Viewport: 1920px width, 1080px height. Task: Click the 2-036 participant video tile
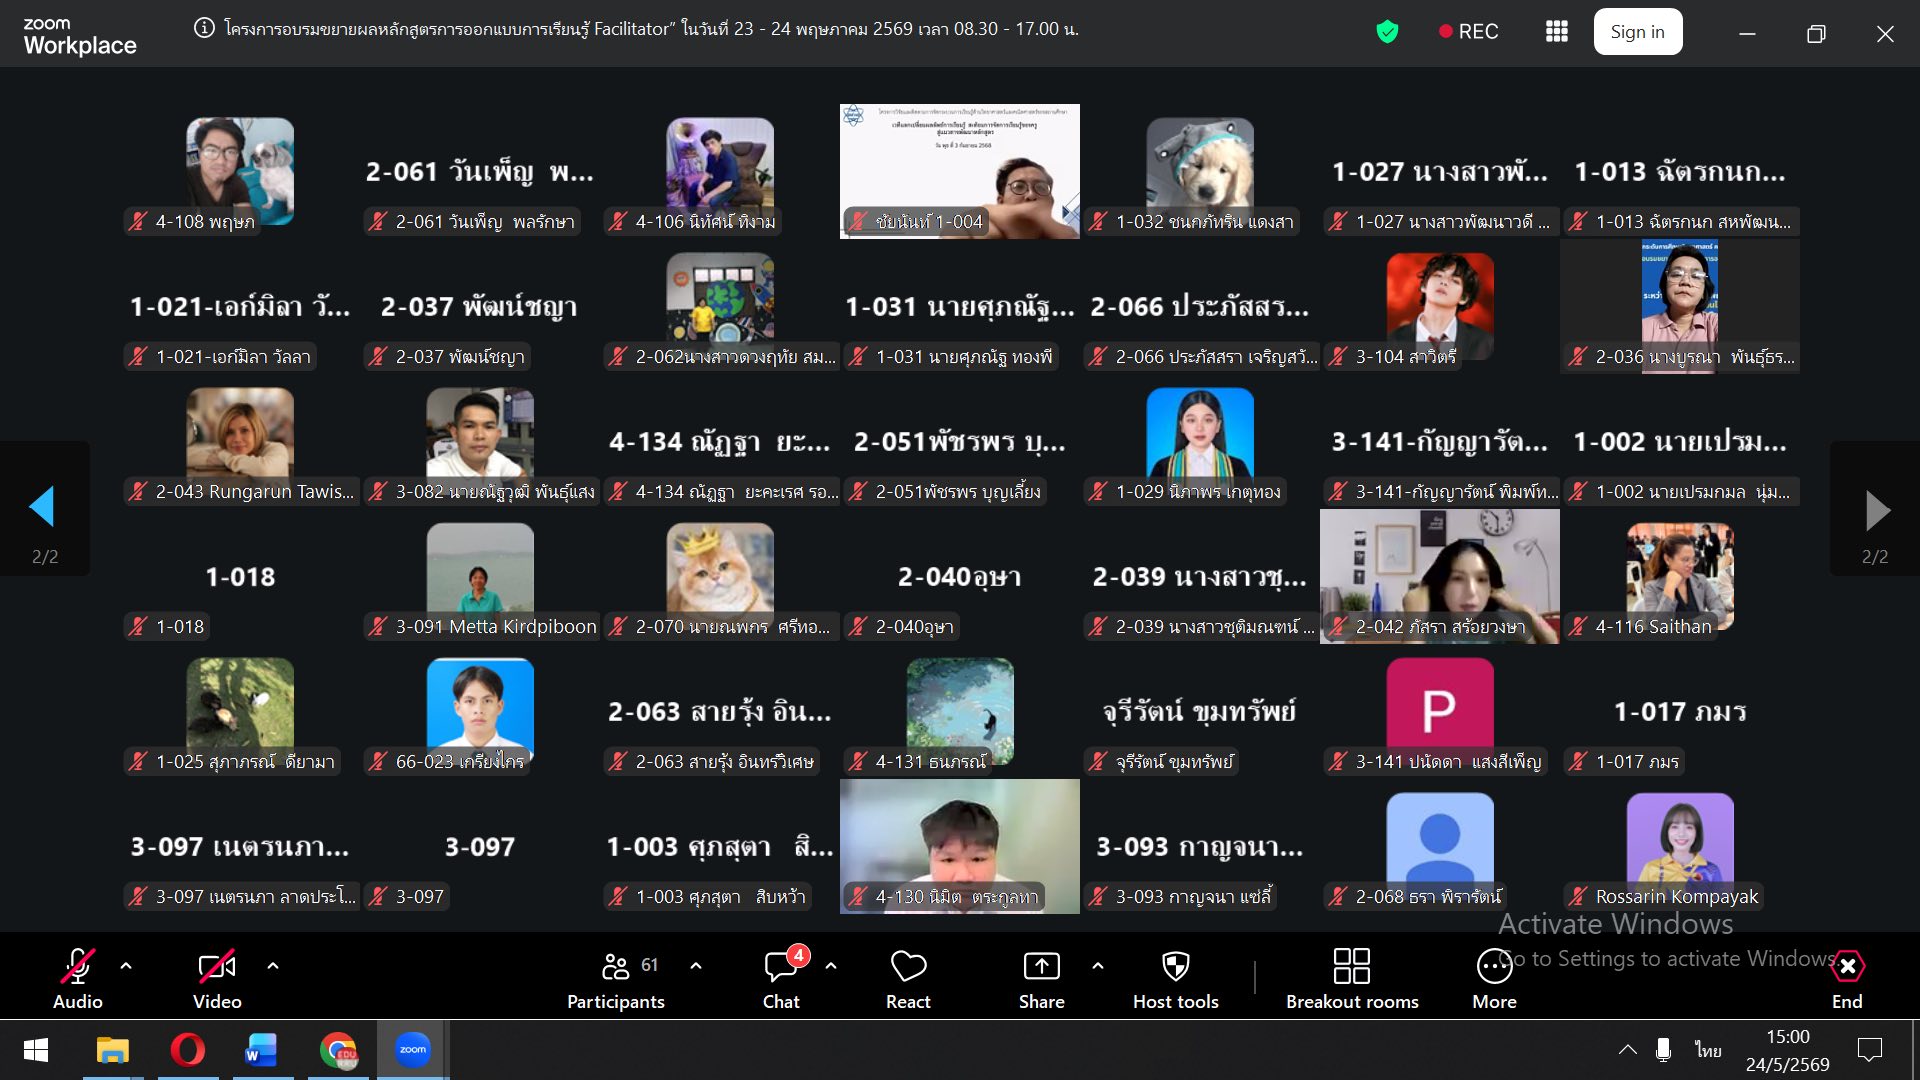click(1680, 307)
